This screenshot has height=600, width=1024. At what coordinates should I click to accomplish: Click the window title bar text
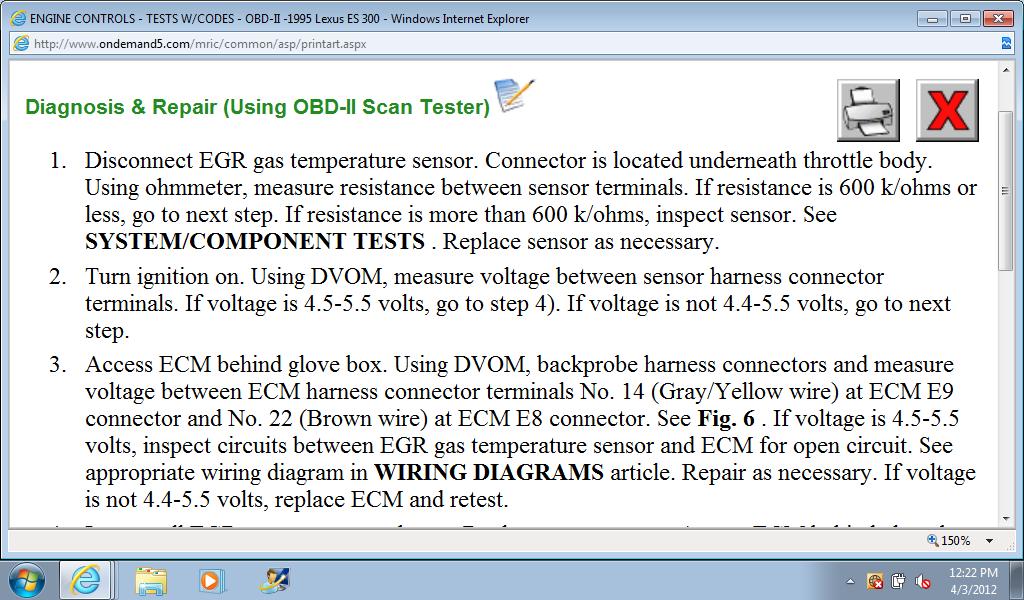point(280,18)
